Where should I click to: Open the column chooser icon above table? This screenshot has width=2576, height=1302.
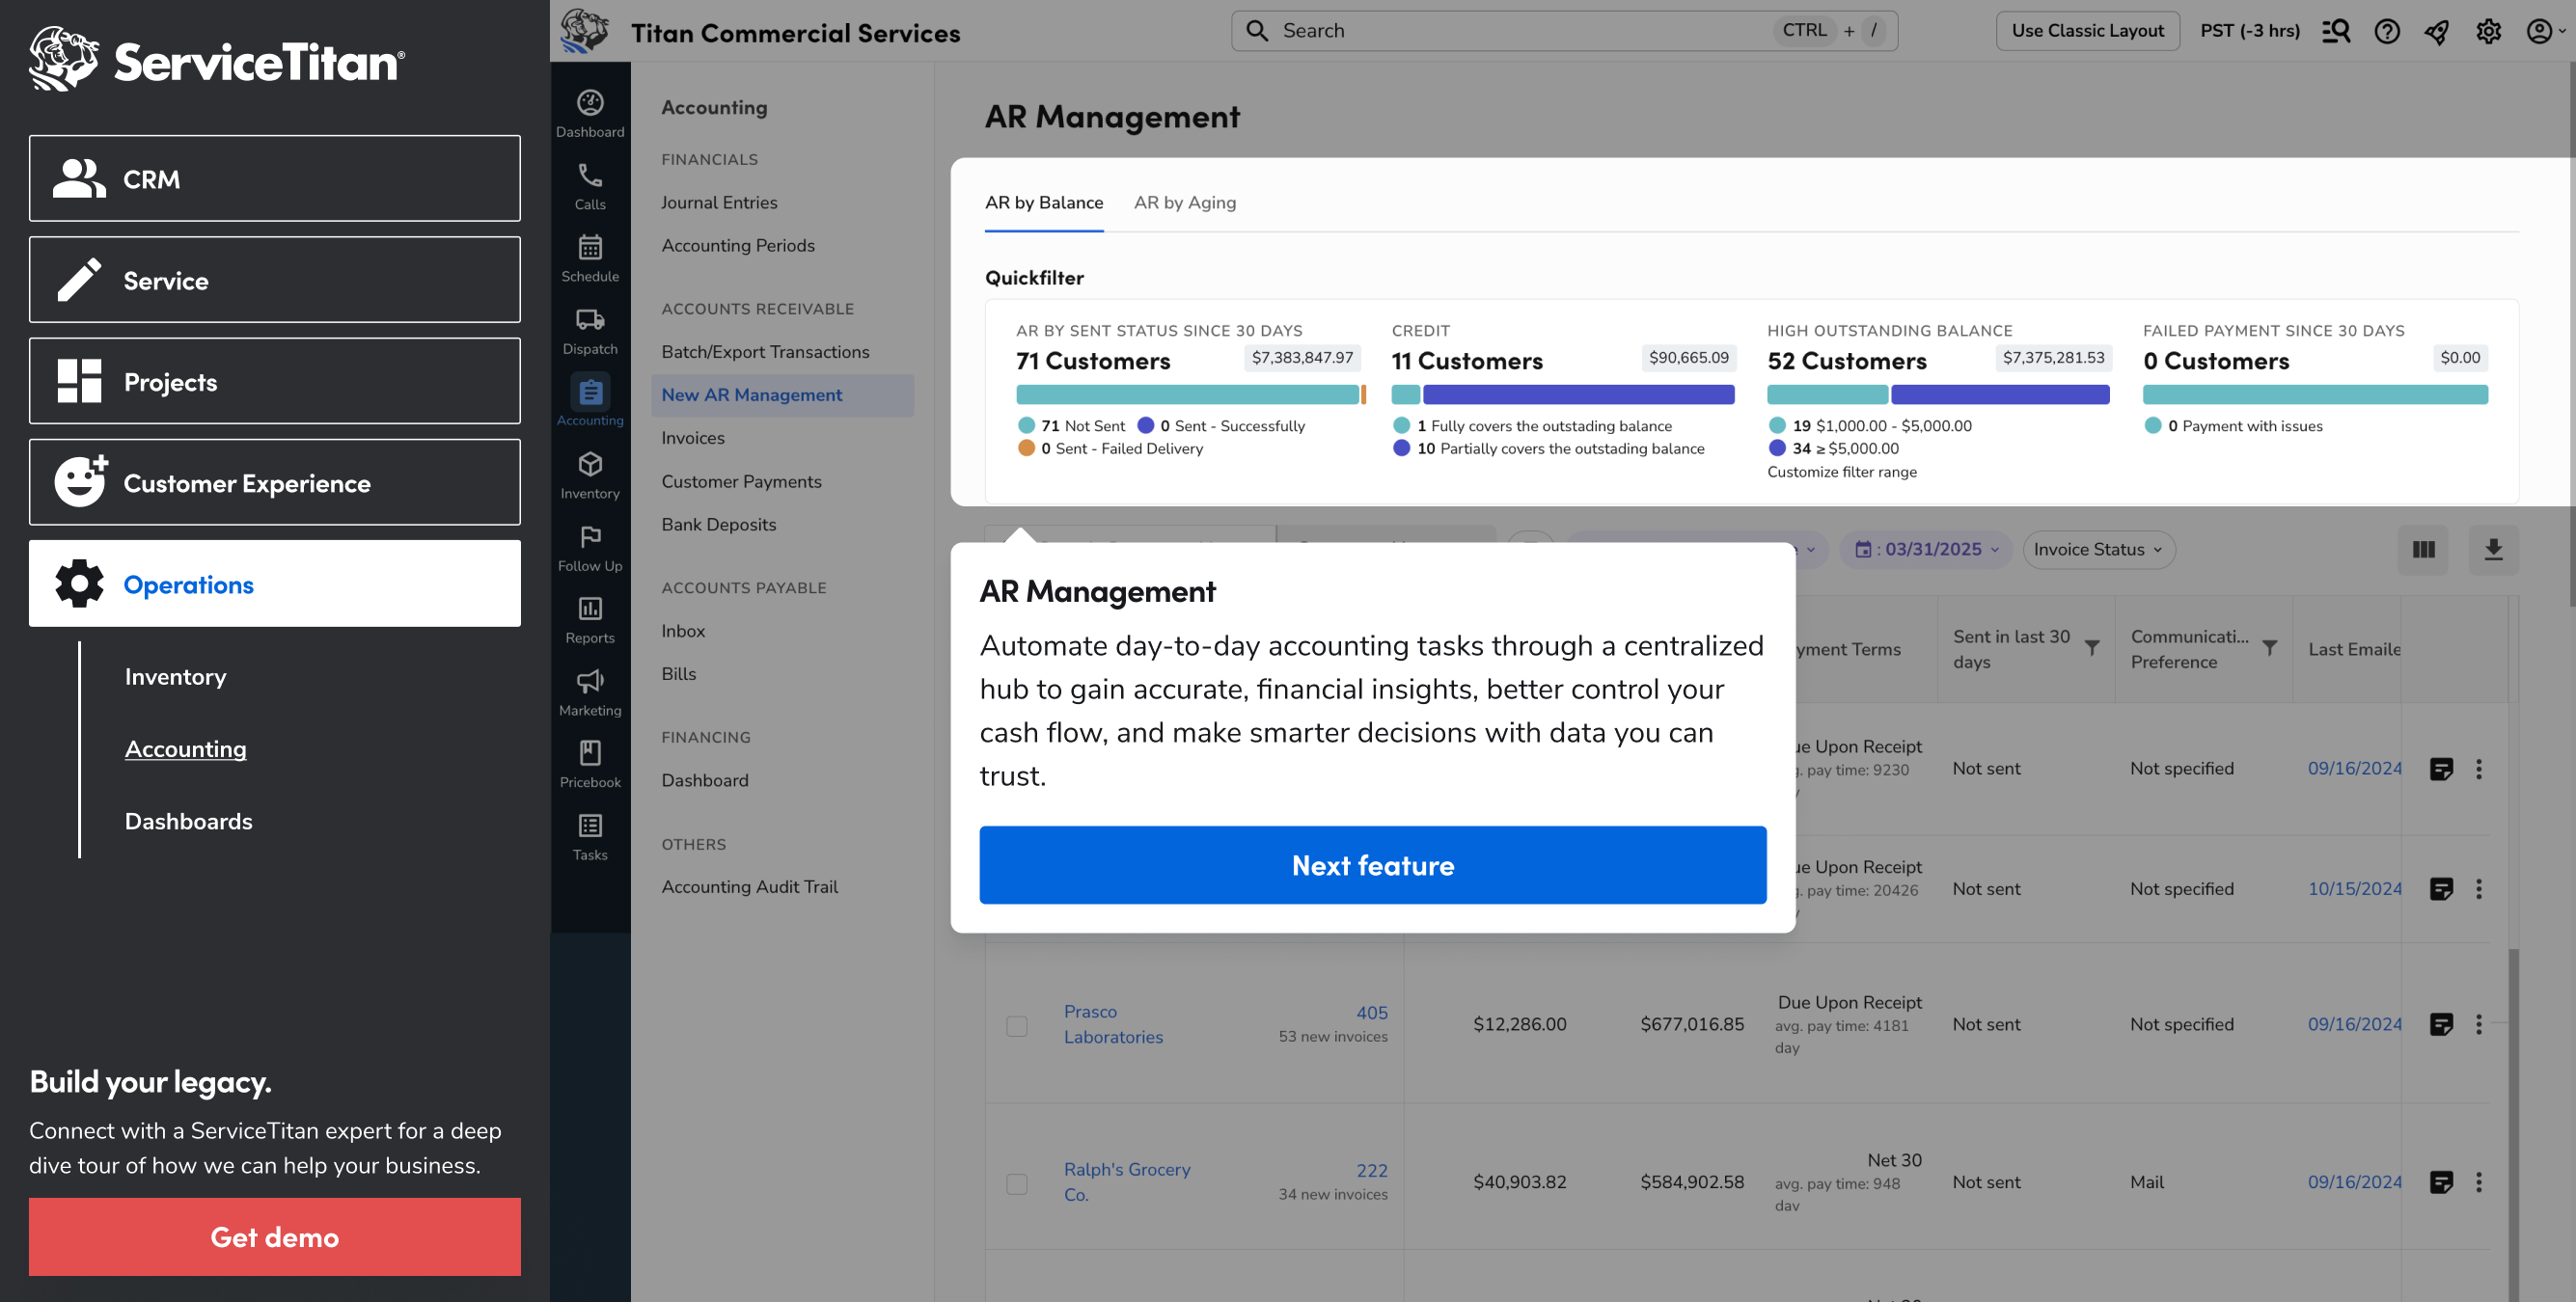pyautogui.click(x=2423, y=549)
